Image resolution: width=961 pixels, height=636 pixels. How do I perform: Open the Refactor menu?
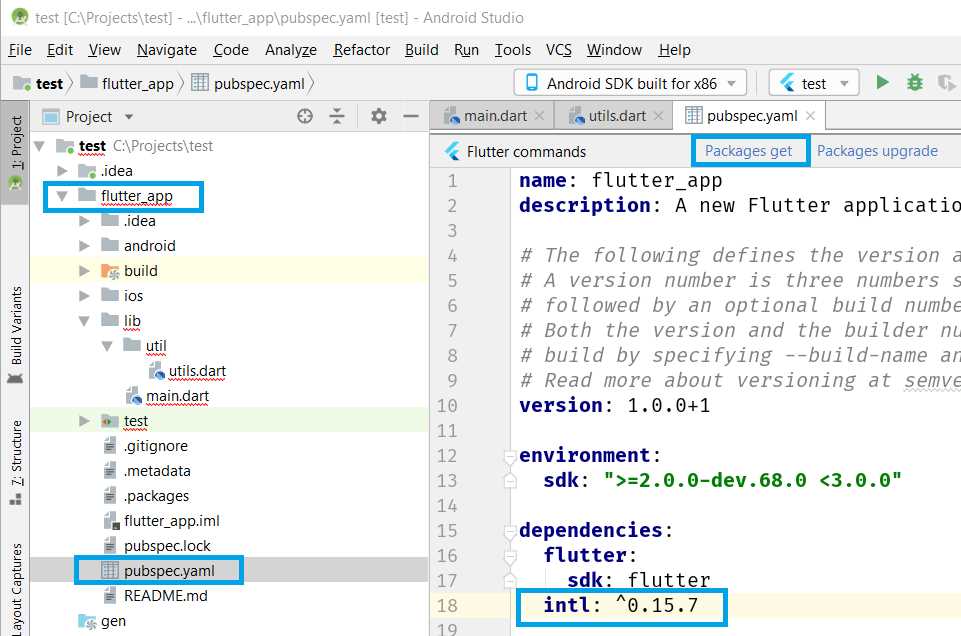360,50
